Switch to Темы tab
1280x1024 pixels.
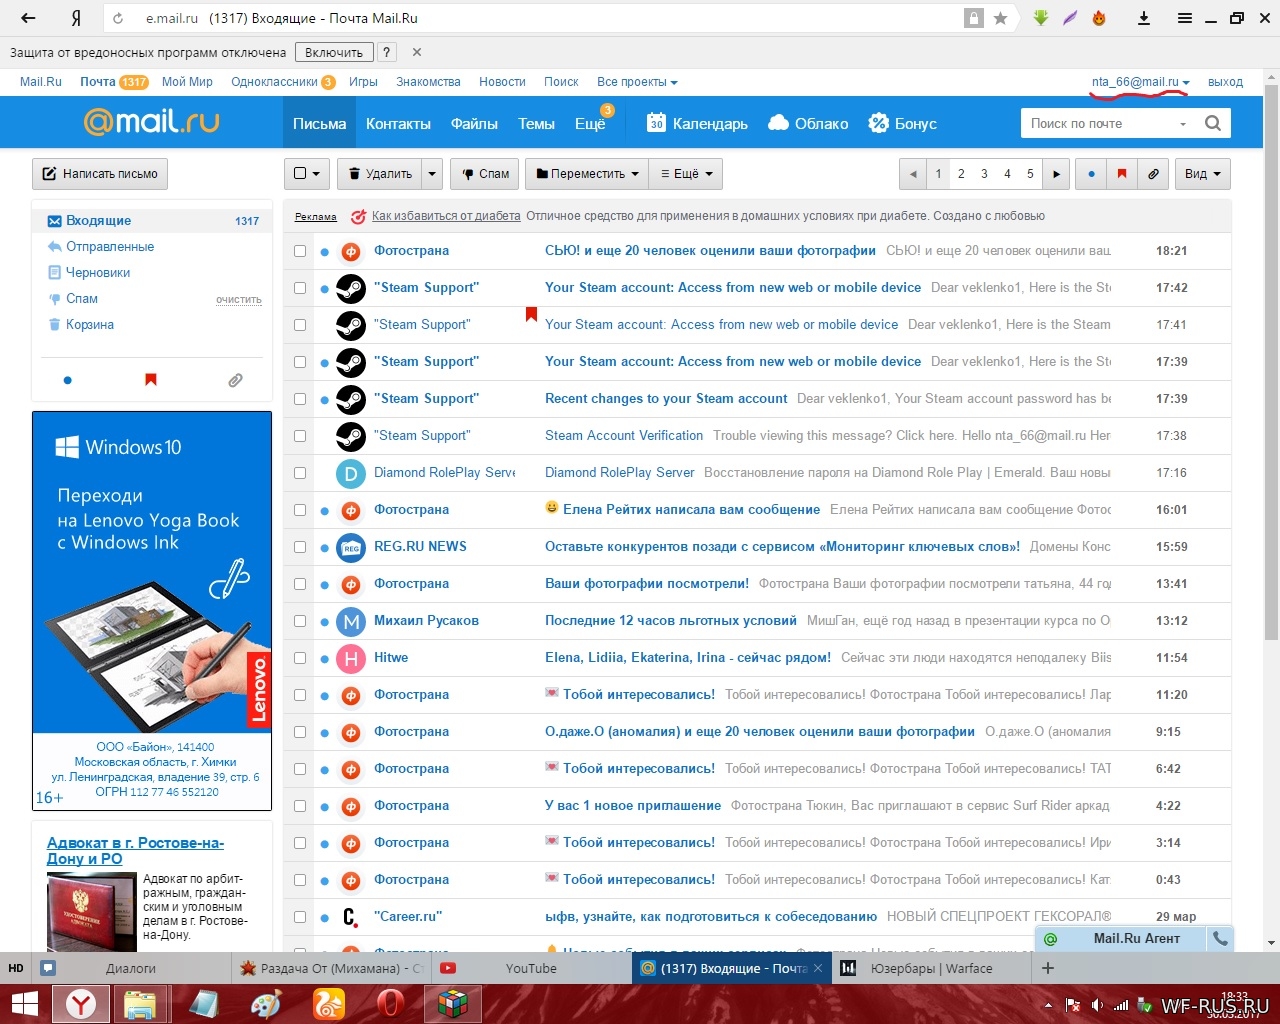click(536, 124)
